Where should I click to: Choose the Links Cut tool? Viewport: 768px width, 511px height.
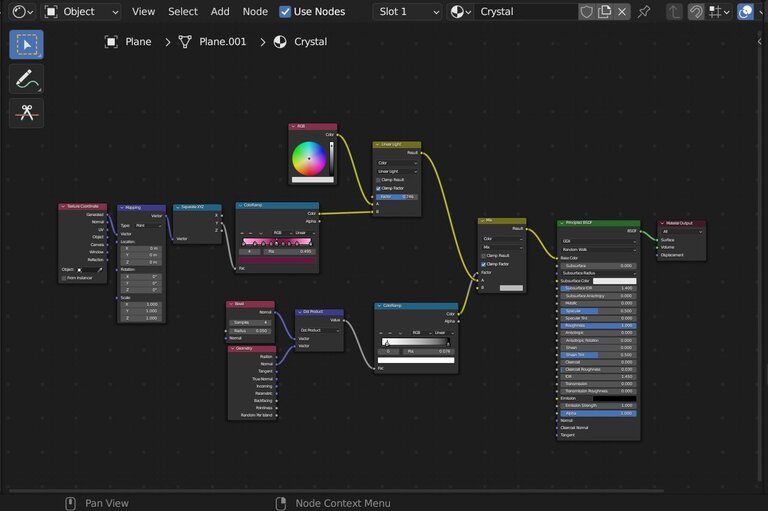27,113
